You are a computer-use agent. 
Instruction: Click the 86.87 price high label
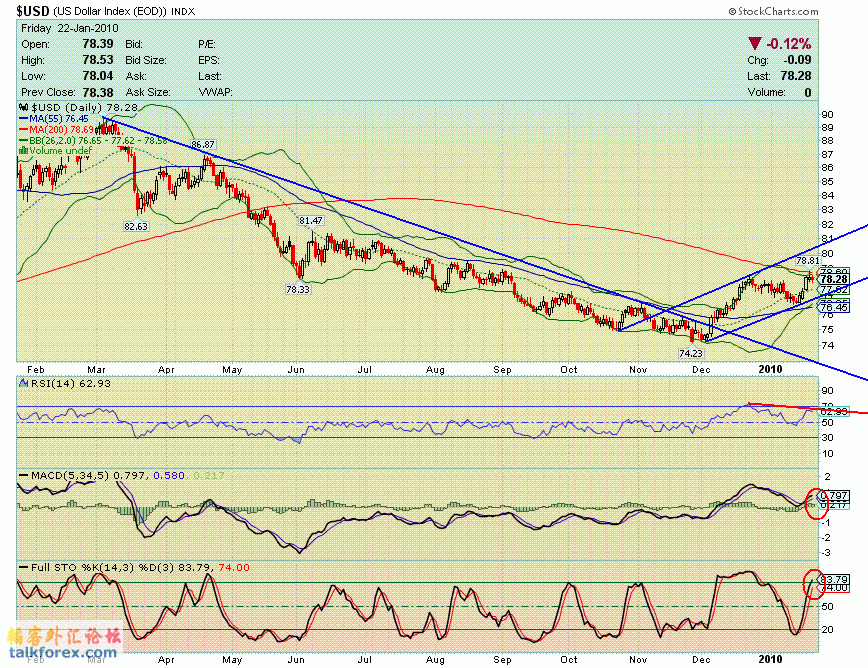[x=203, y=144]
